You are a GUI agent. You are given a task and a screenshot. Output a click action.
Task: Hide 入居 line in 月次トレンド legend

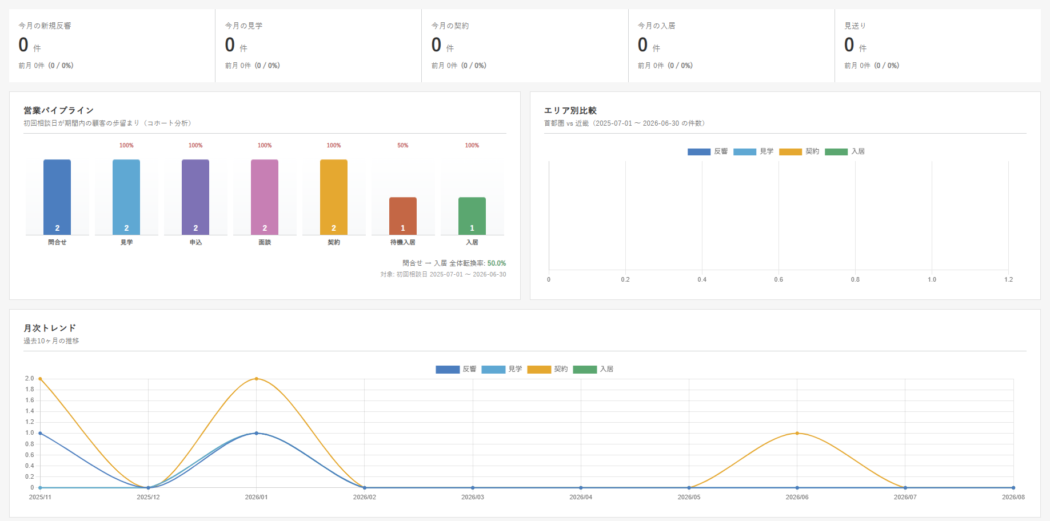(593, 369)
